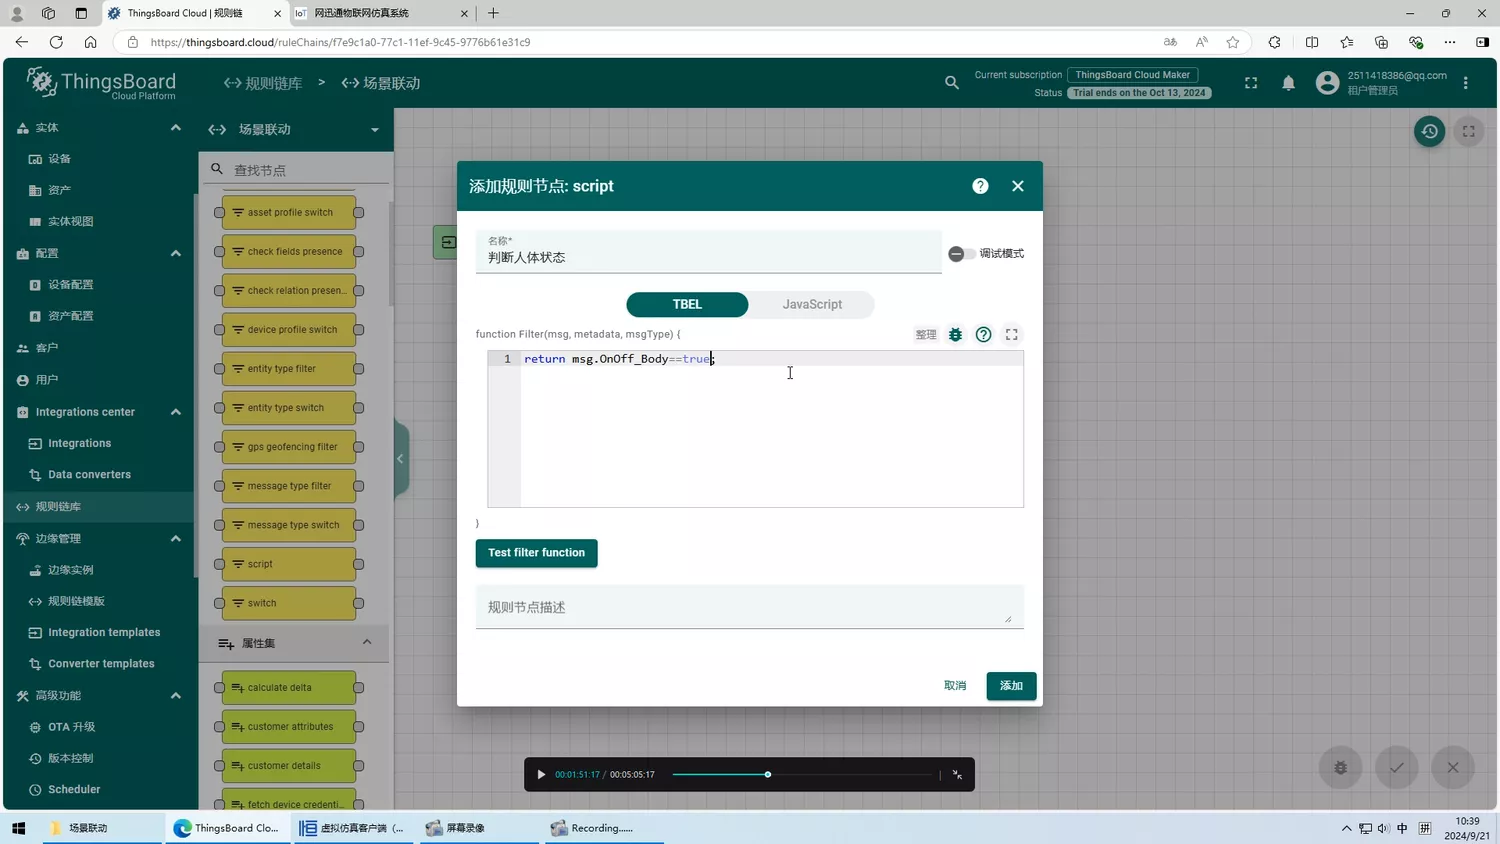The image size is (1500, 844).
Task: Collapse the 属性集 node group
Action: tap(366, 643)
